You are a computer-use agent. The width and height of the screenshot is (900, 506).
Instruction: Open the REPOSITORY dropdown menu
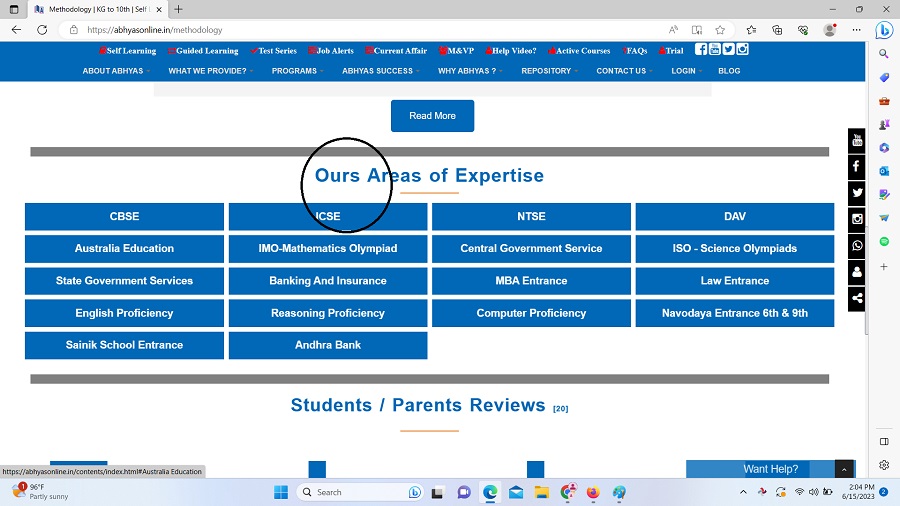(549, 71)
